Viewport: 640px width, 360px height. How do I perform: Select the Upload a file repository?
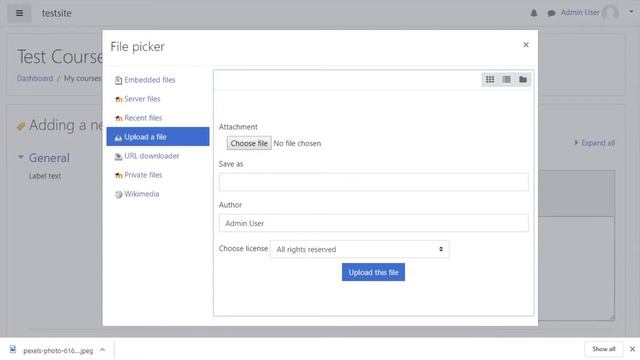[x=158, y=137]
